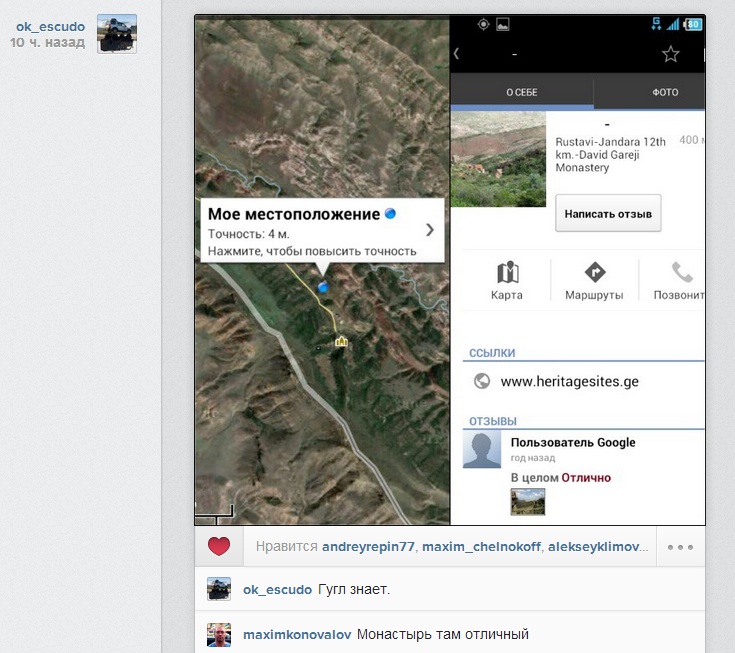The width and height of the screenshot is (735, 653).
Task: Click the 10 ч. назад timestamp
Action: point(47,42)
